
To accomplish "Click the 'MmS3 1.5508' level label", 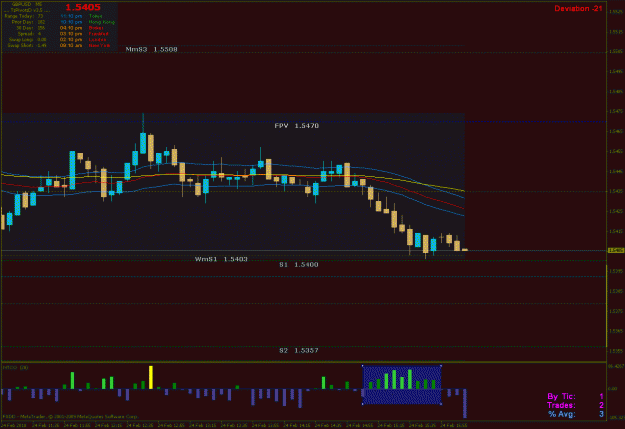I will point(151,49).
